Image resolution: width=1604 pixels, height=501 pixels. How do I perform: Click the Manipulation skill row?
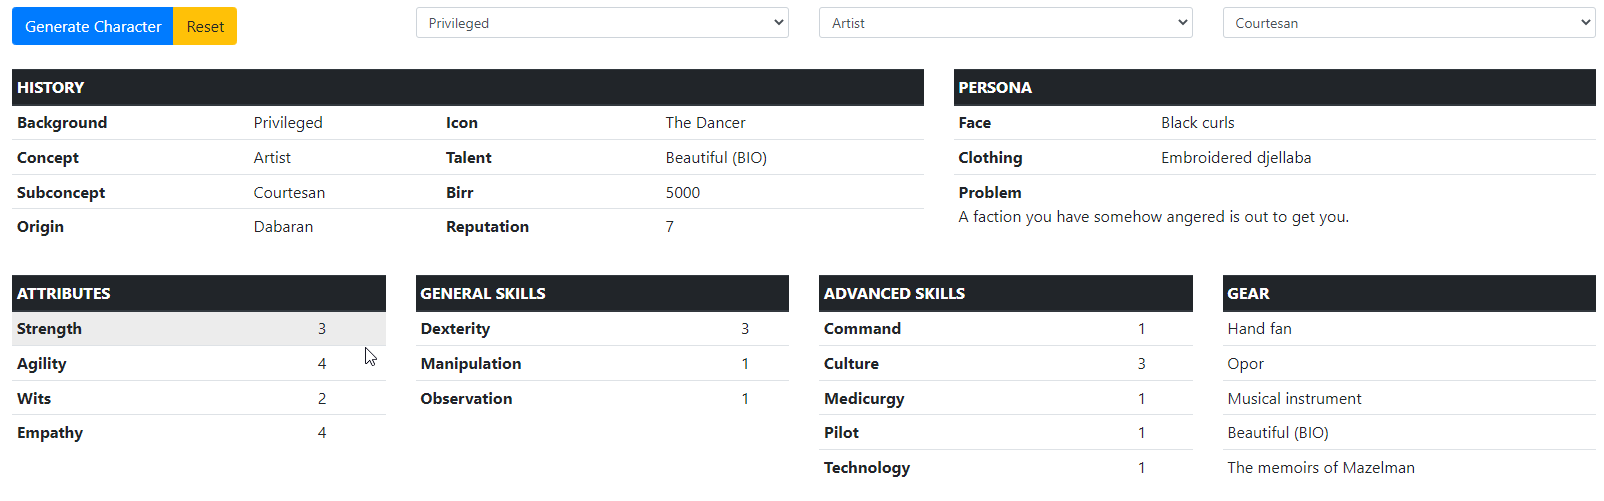pos(602,364)
